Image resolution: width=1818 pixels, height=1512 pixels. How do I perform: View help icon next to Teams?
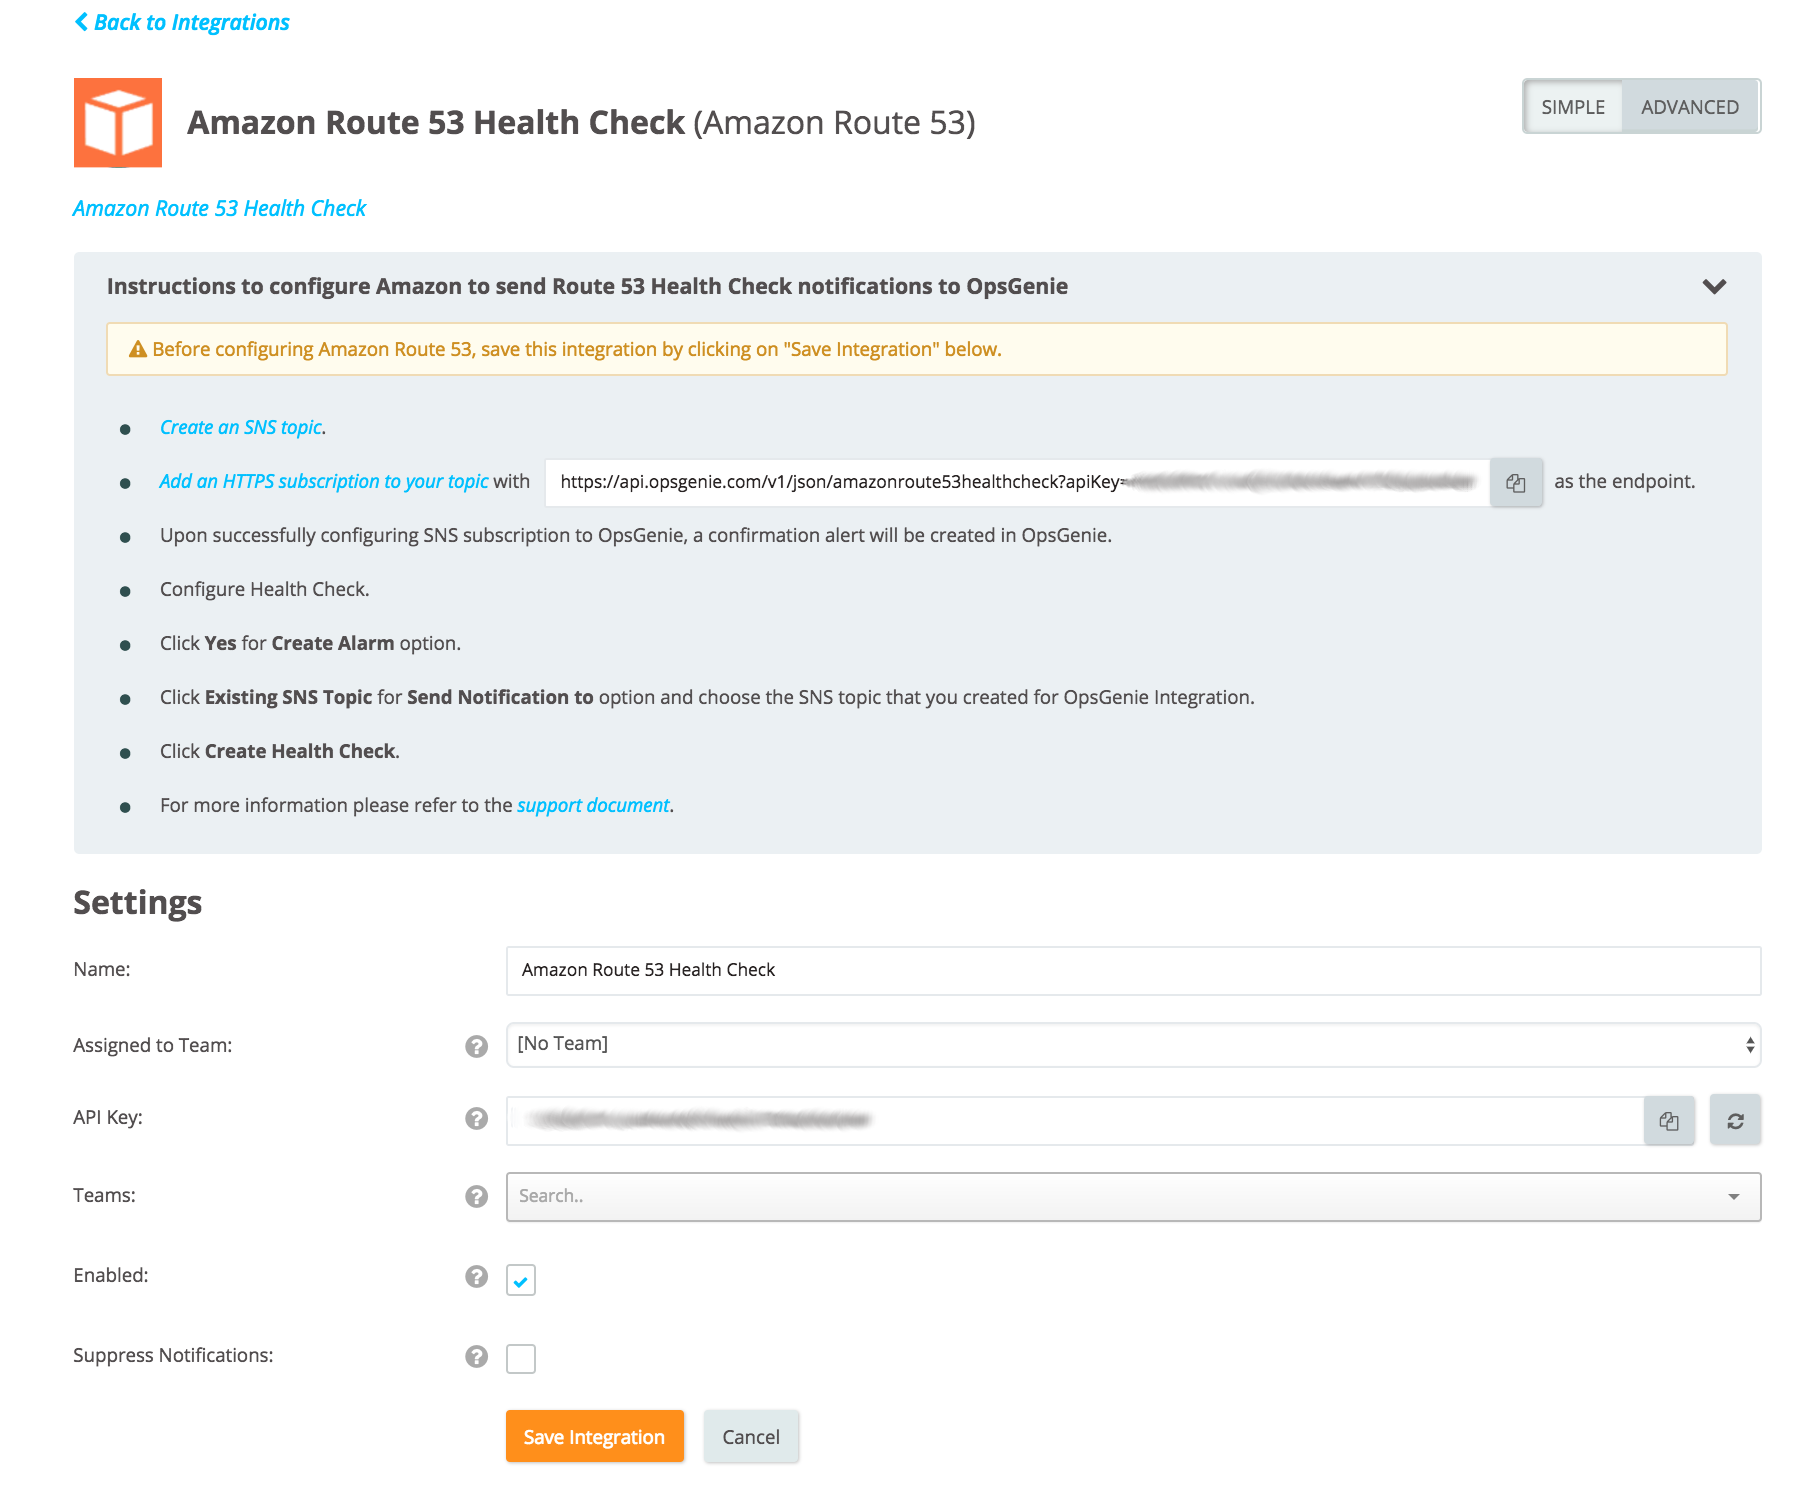pyautogui.click(x=477, y=1196)
